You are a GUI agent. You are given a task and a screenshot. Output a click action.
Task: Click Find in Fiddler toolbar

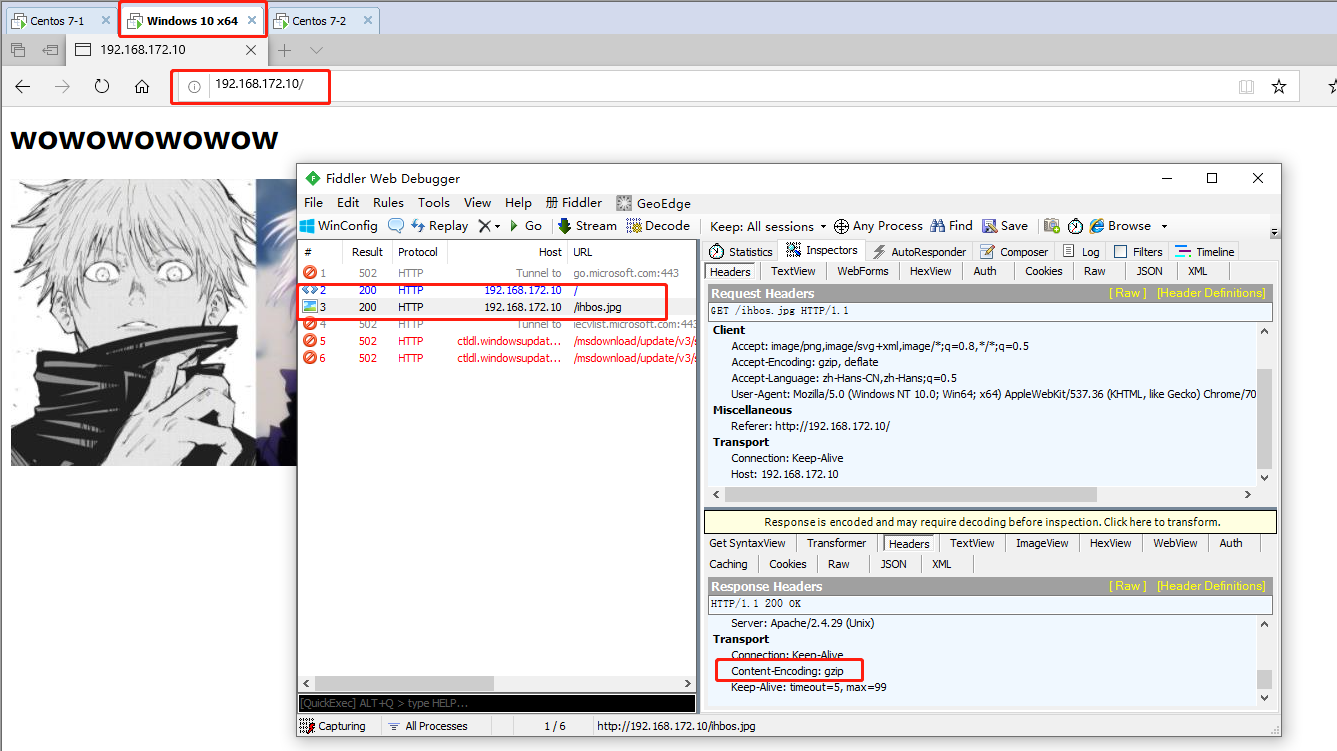[951, 226]
